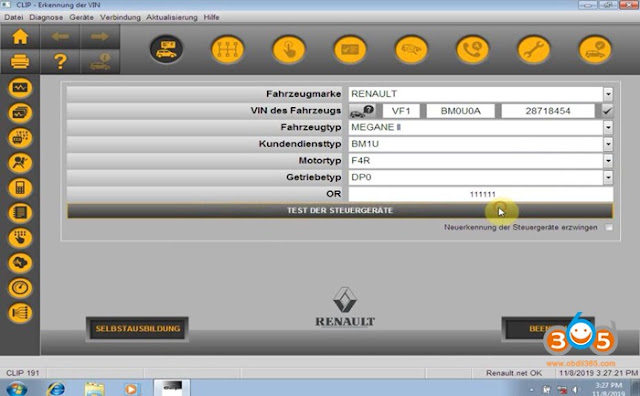Viewport: 640px width, 396px height.
Task: Open the Verbindung menu
Action: (120, 17)
